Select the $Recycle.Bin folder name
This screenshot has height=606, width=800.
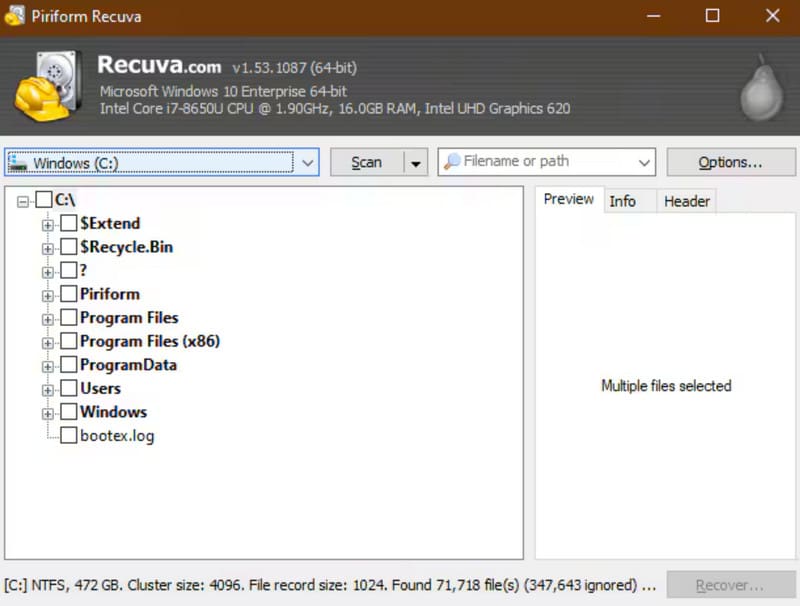coord(127,247)
